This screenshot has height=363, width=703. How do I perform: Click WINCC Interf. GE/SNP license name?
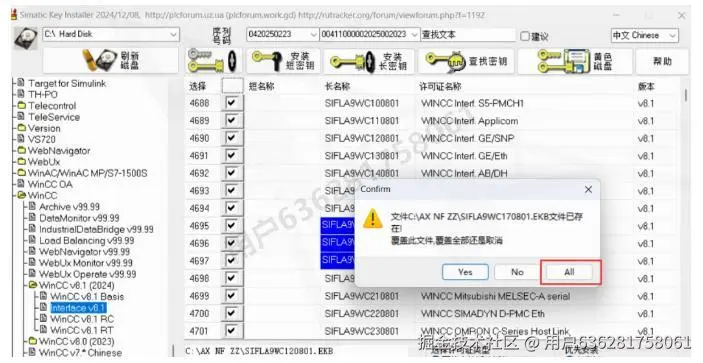(x=468, y=138)
